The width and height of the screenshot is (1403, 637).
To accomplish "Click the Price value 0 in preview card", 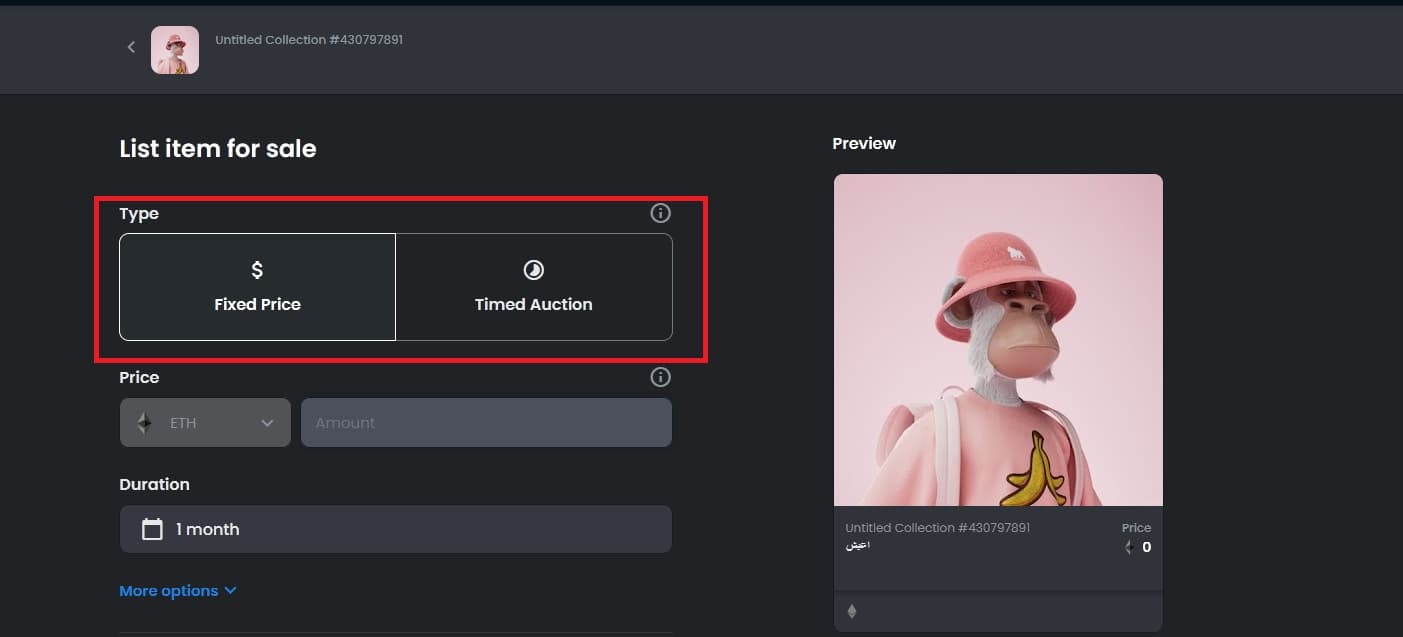I will click(1146, 547).
